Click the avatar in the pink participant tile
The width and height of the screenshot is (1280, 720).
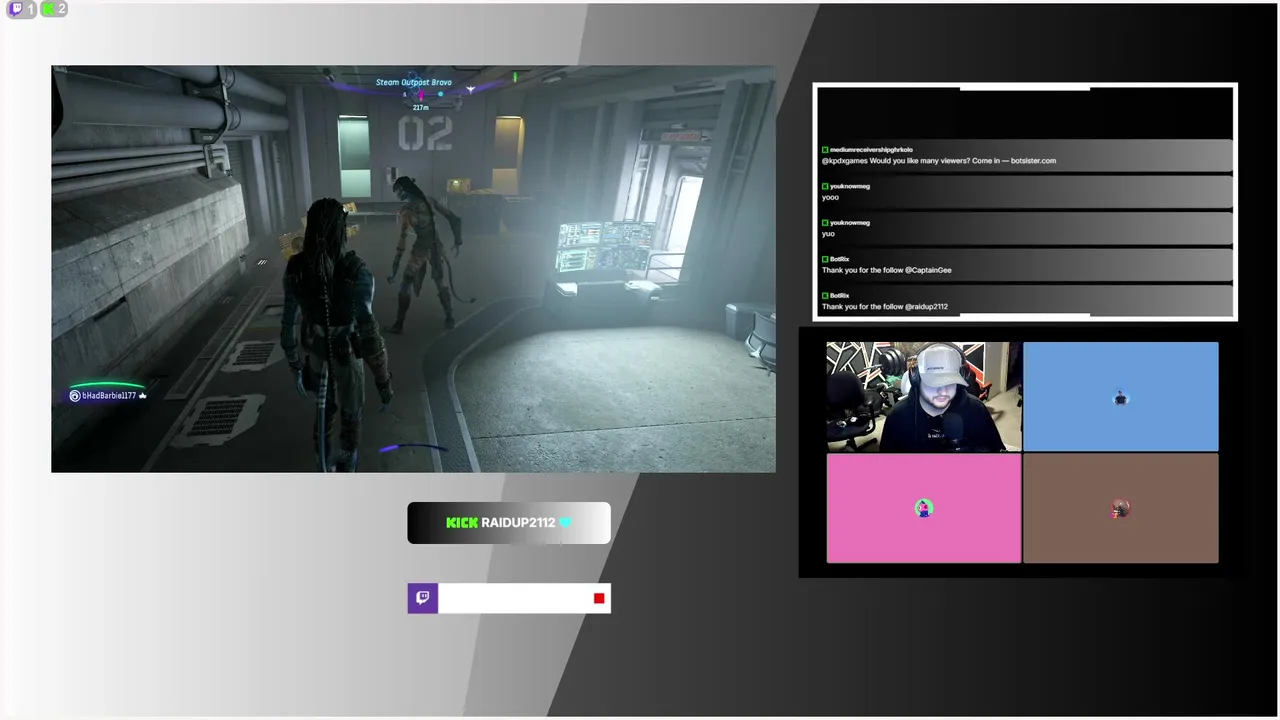pyautogui.click(x=923, y=508)
